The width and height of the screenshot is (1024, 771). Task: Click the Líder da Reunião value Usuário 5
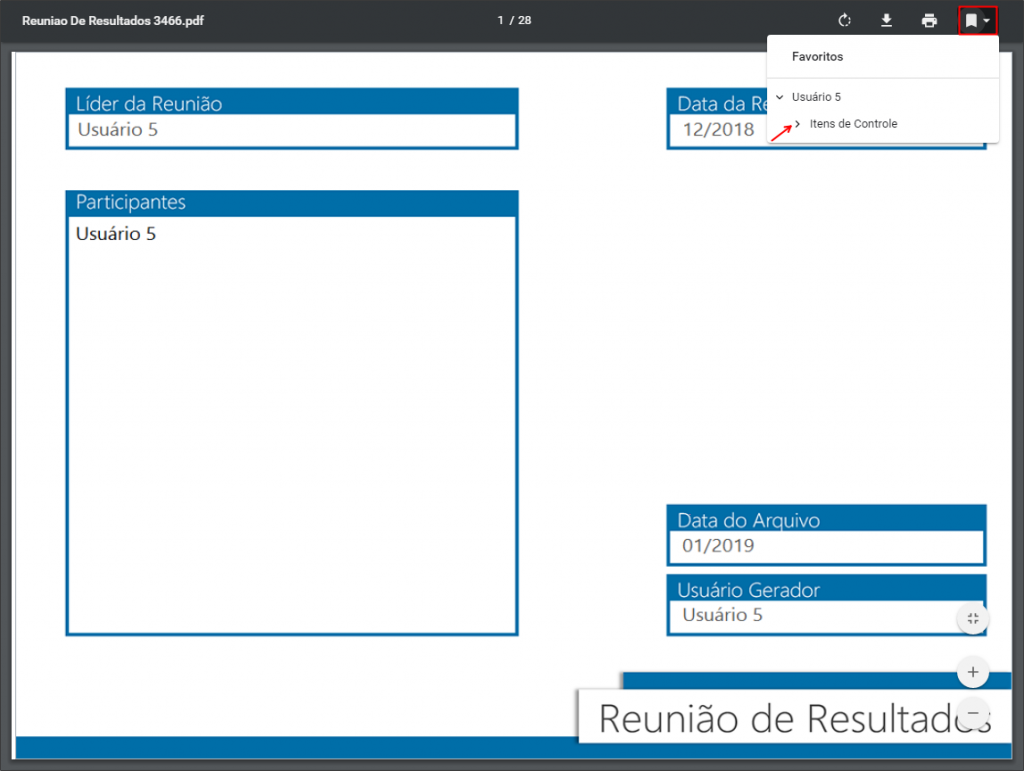coord(118,130)
